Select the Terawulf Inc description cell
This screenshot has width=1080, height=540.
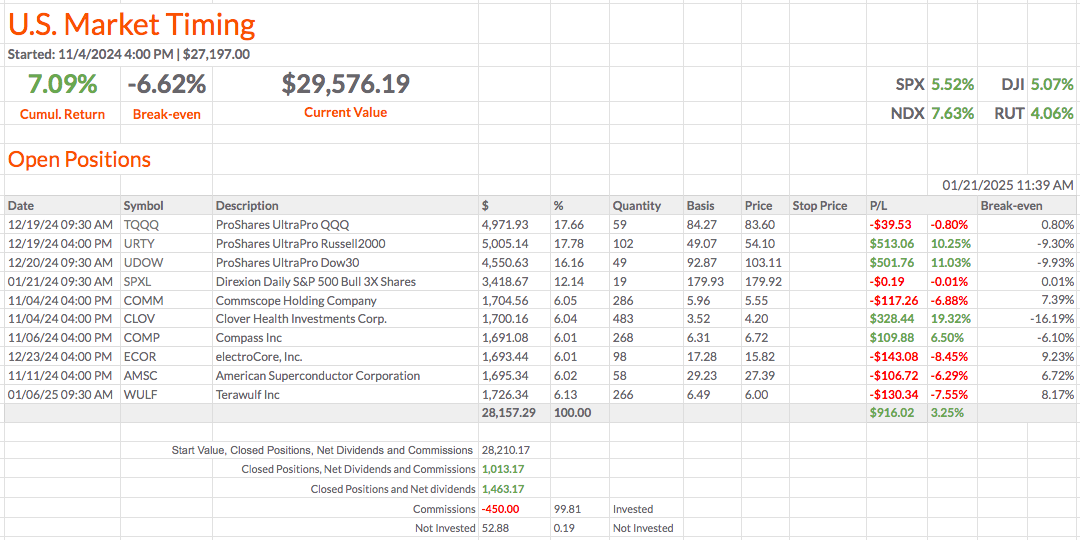[x=246, y=395]
